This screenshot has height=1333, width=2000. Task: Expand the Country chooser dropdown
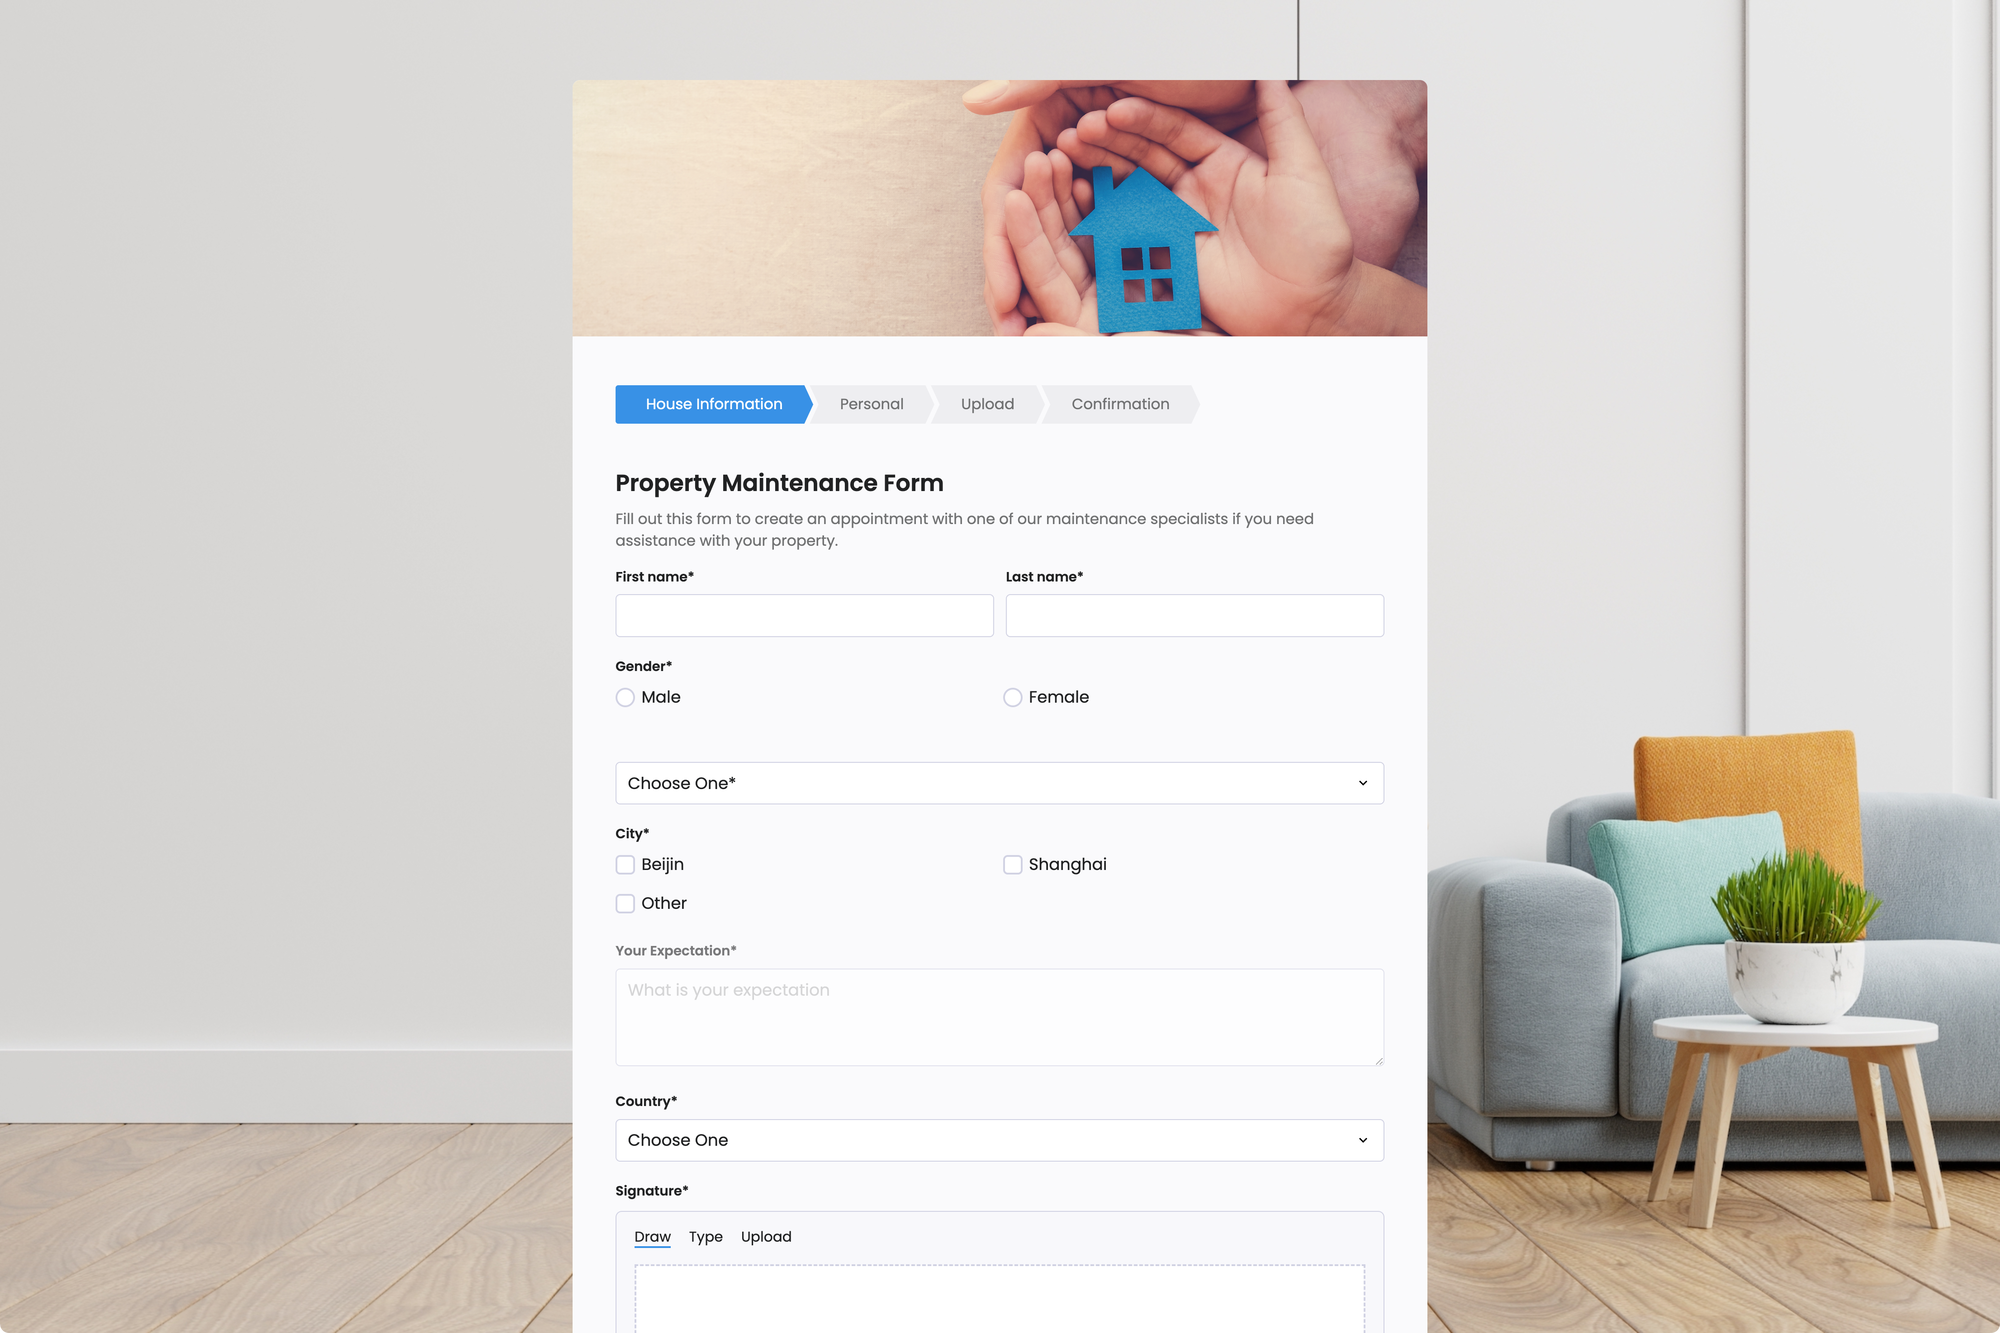[998, 1140]
